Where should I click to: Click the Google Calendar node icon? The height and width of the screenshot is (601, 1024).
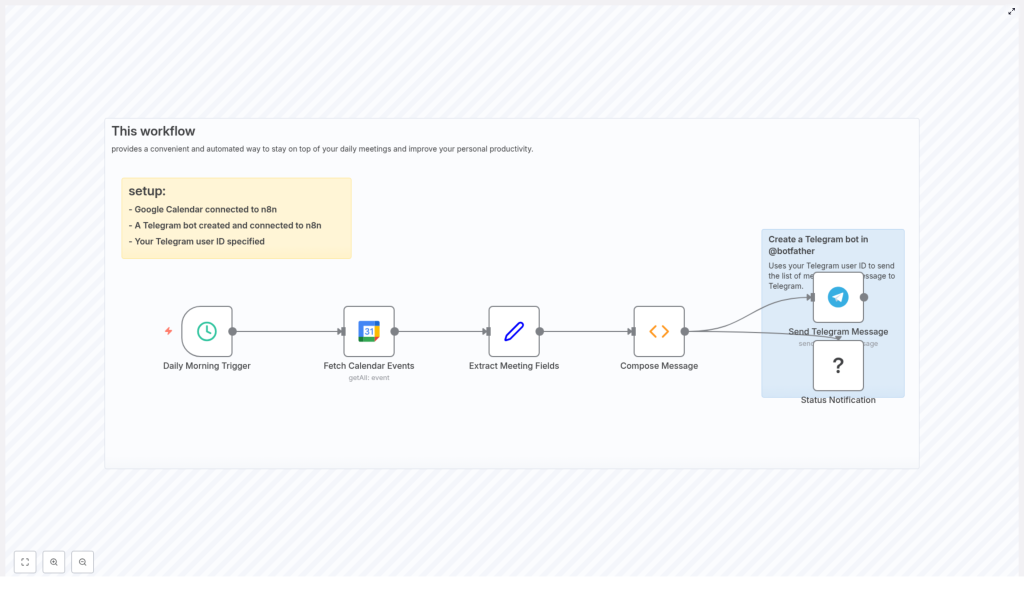pos(369,331)
